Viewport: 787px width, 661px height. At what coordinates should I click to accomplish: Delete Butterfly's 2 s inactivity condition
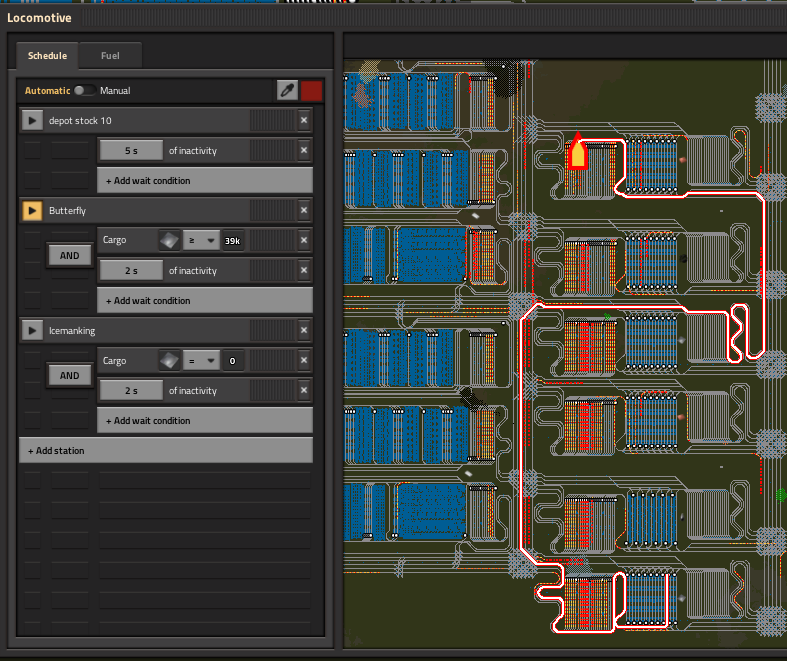click(x=304, y=270)
